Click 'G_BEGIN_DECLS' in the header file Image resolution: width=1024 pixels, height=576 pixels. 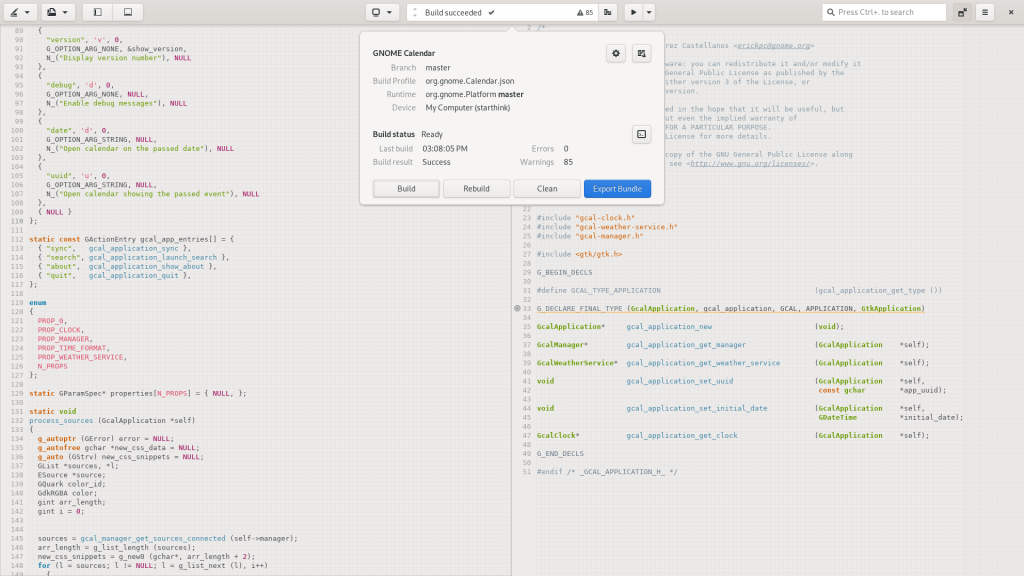coord(564,272)
